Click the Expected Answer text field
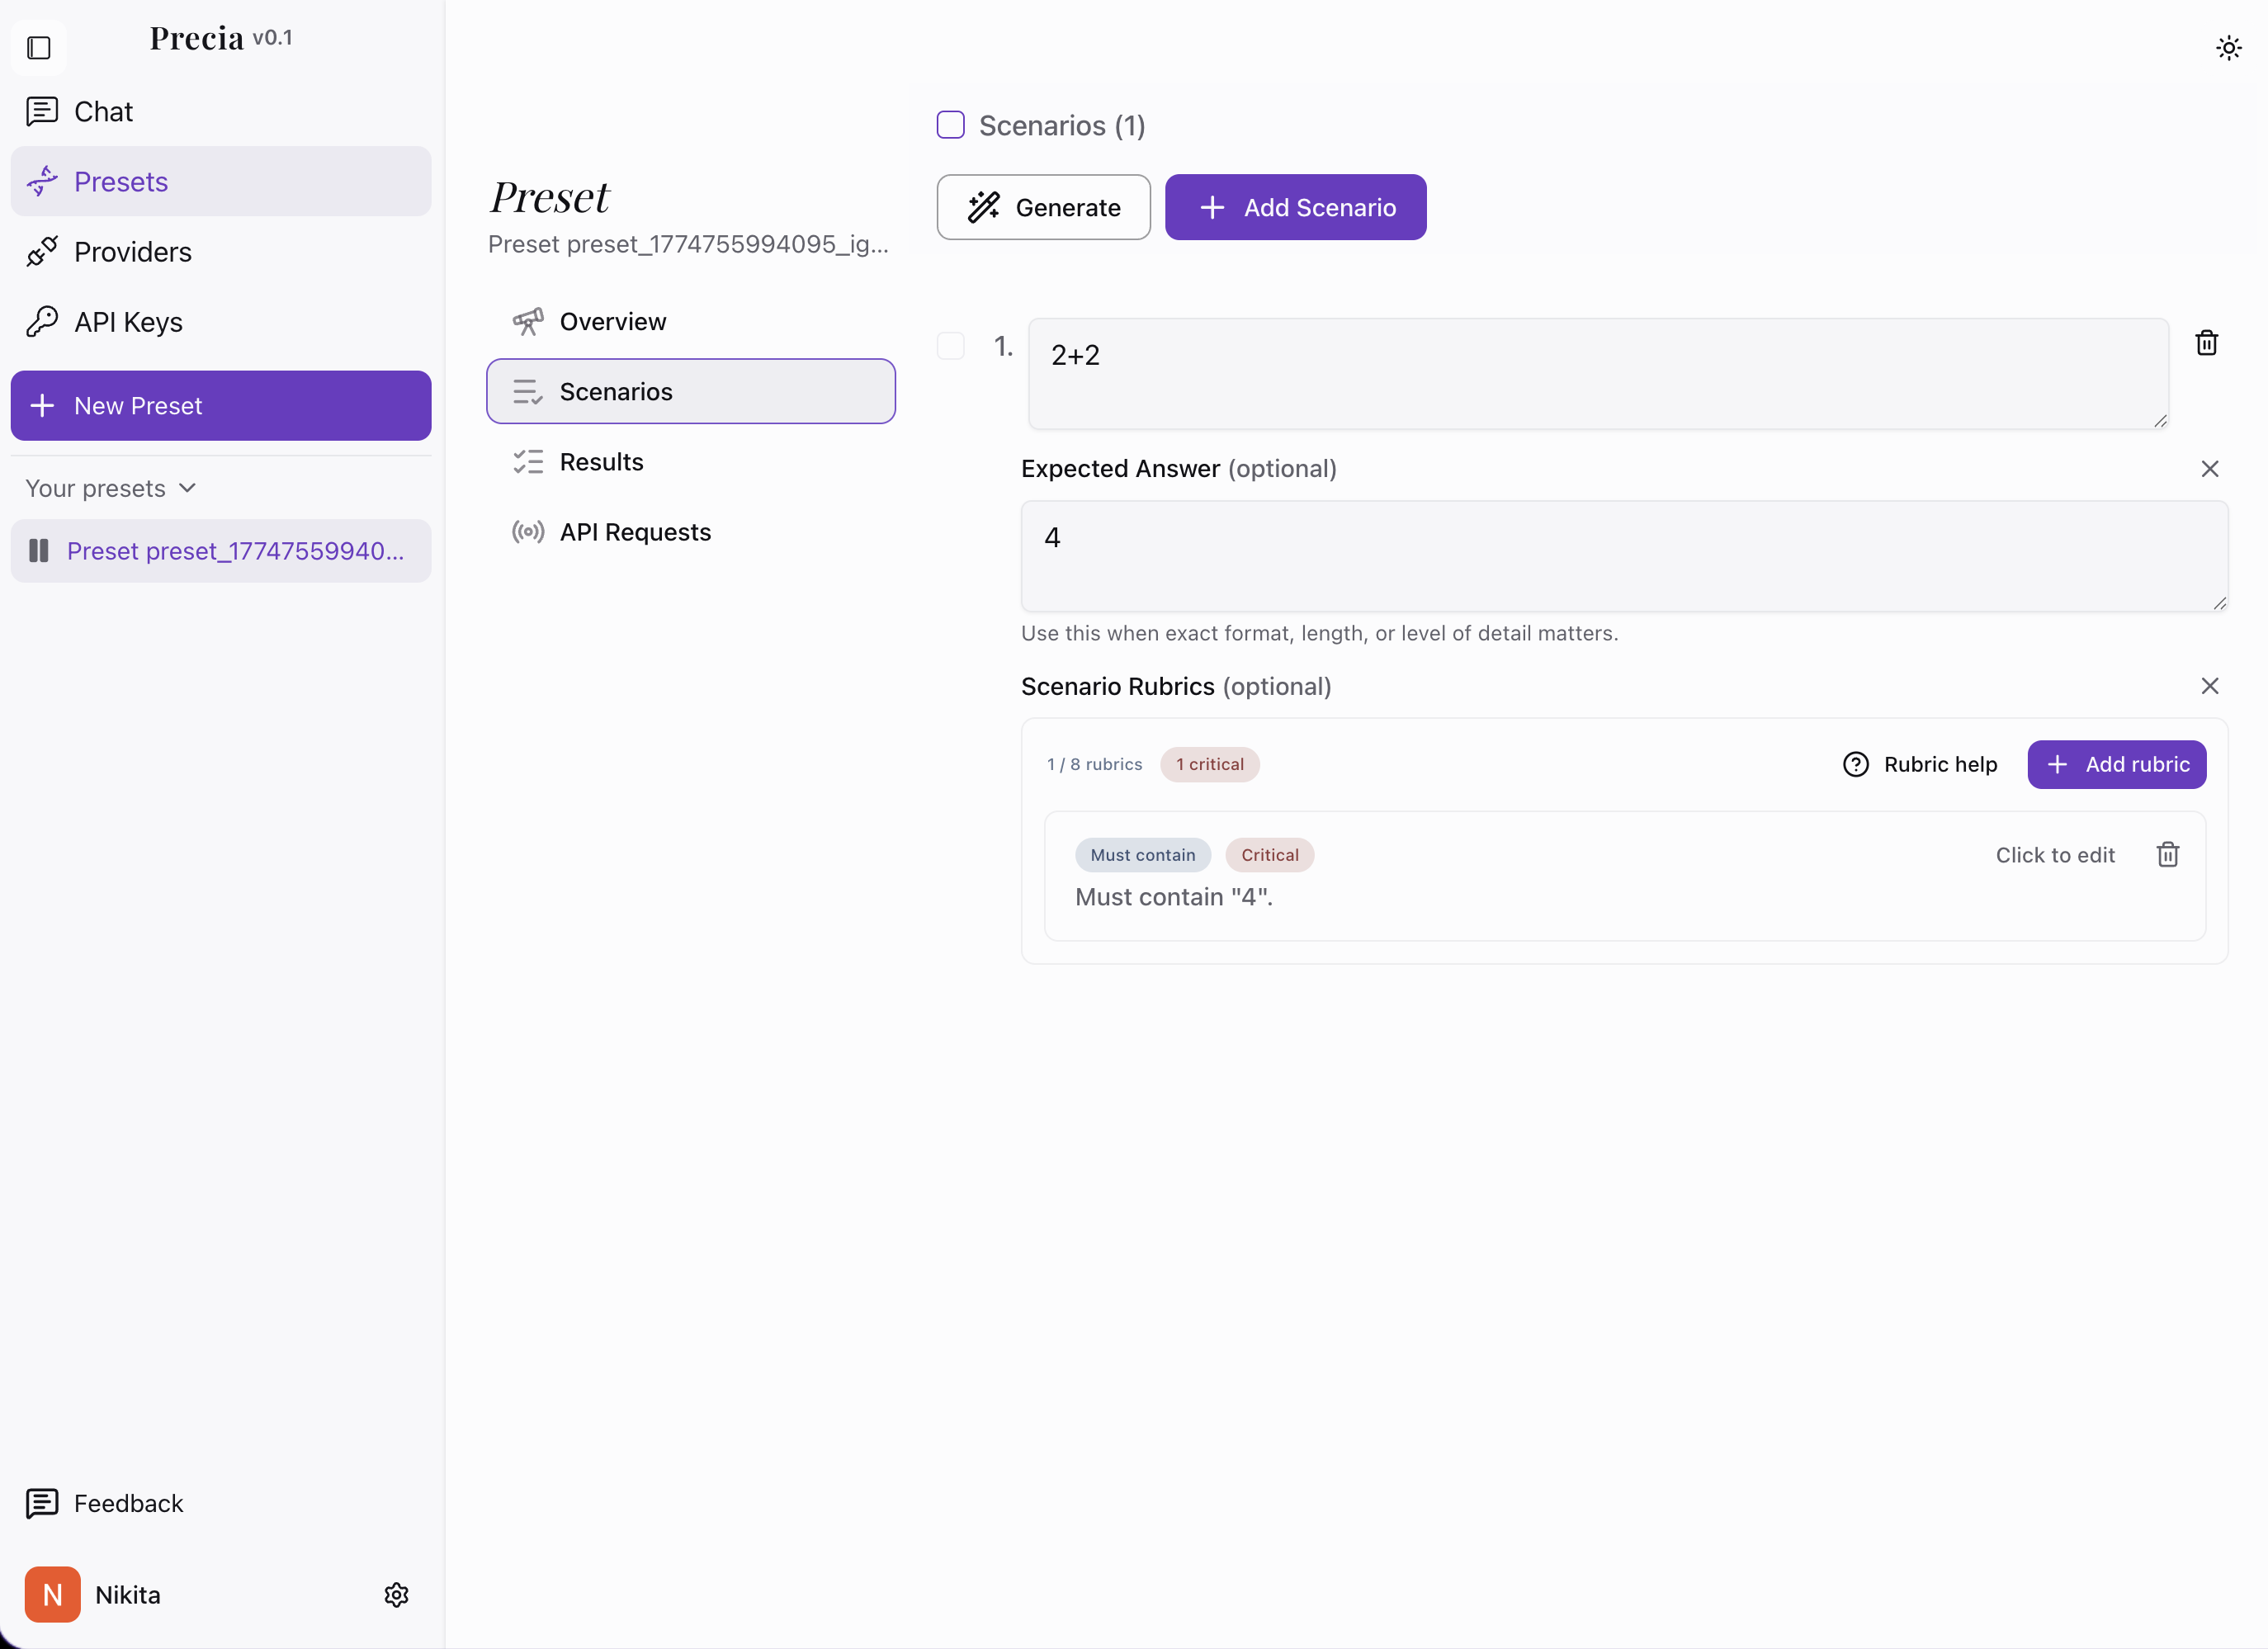The image size is (2268, 1649). pyautogui.click(x=1623, y=556)
